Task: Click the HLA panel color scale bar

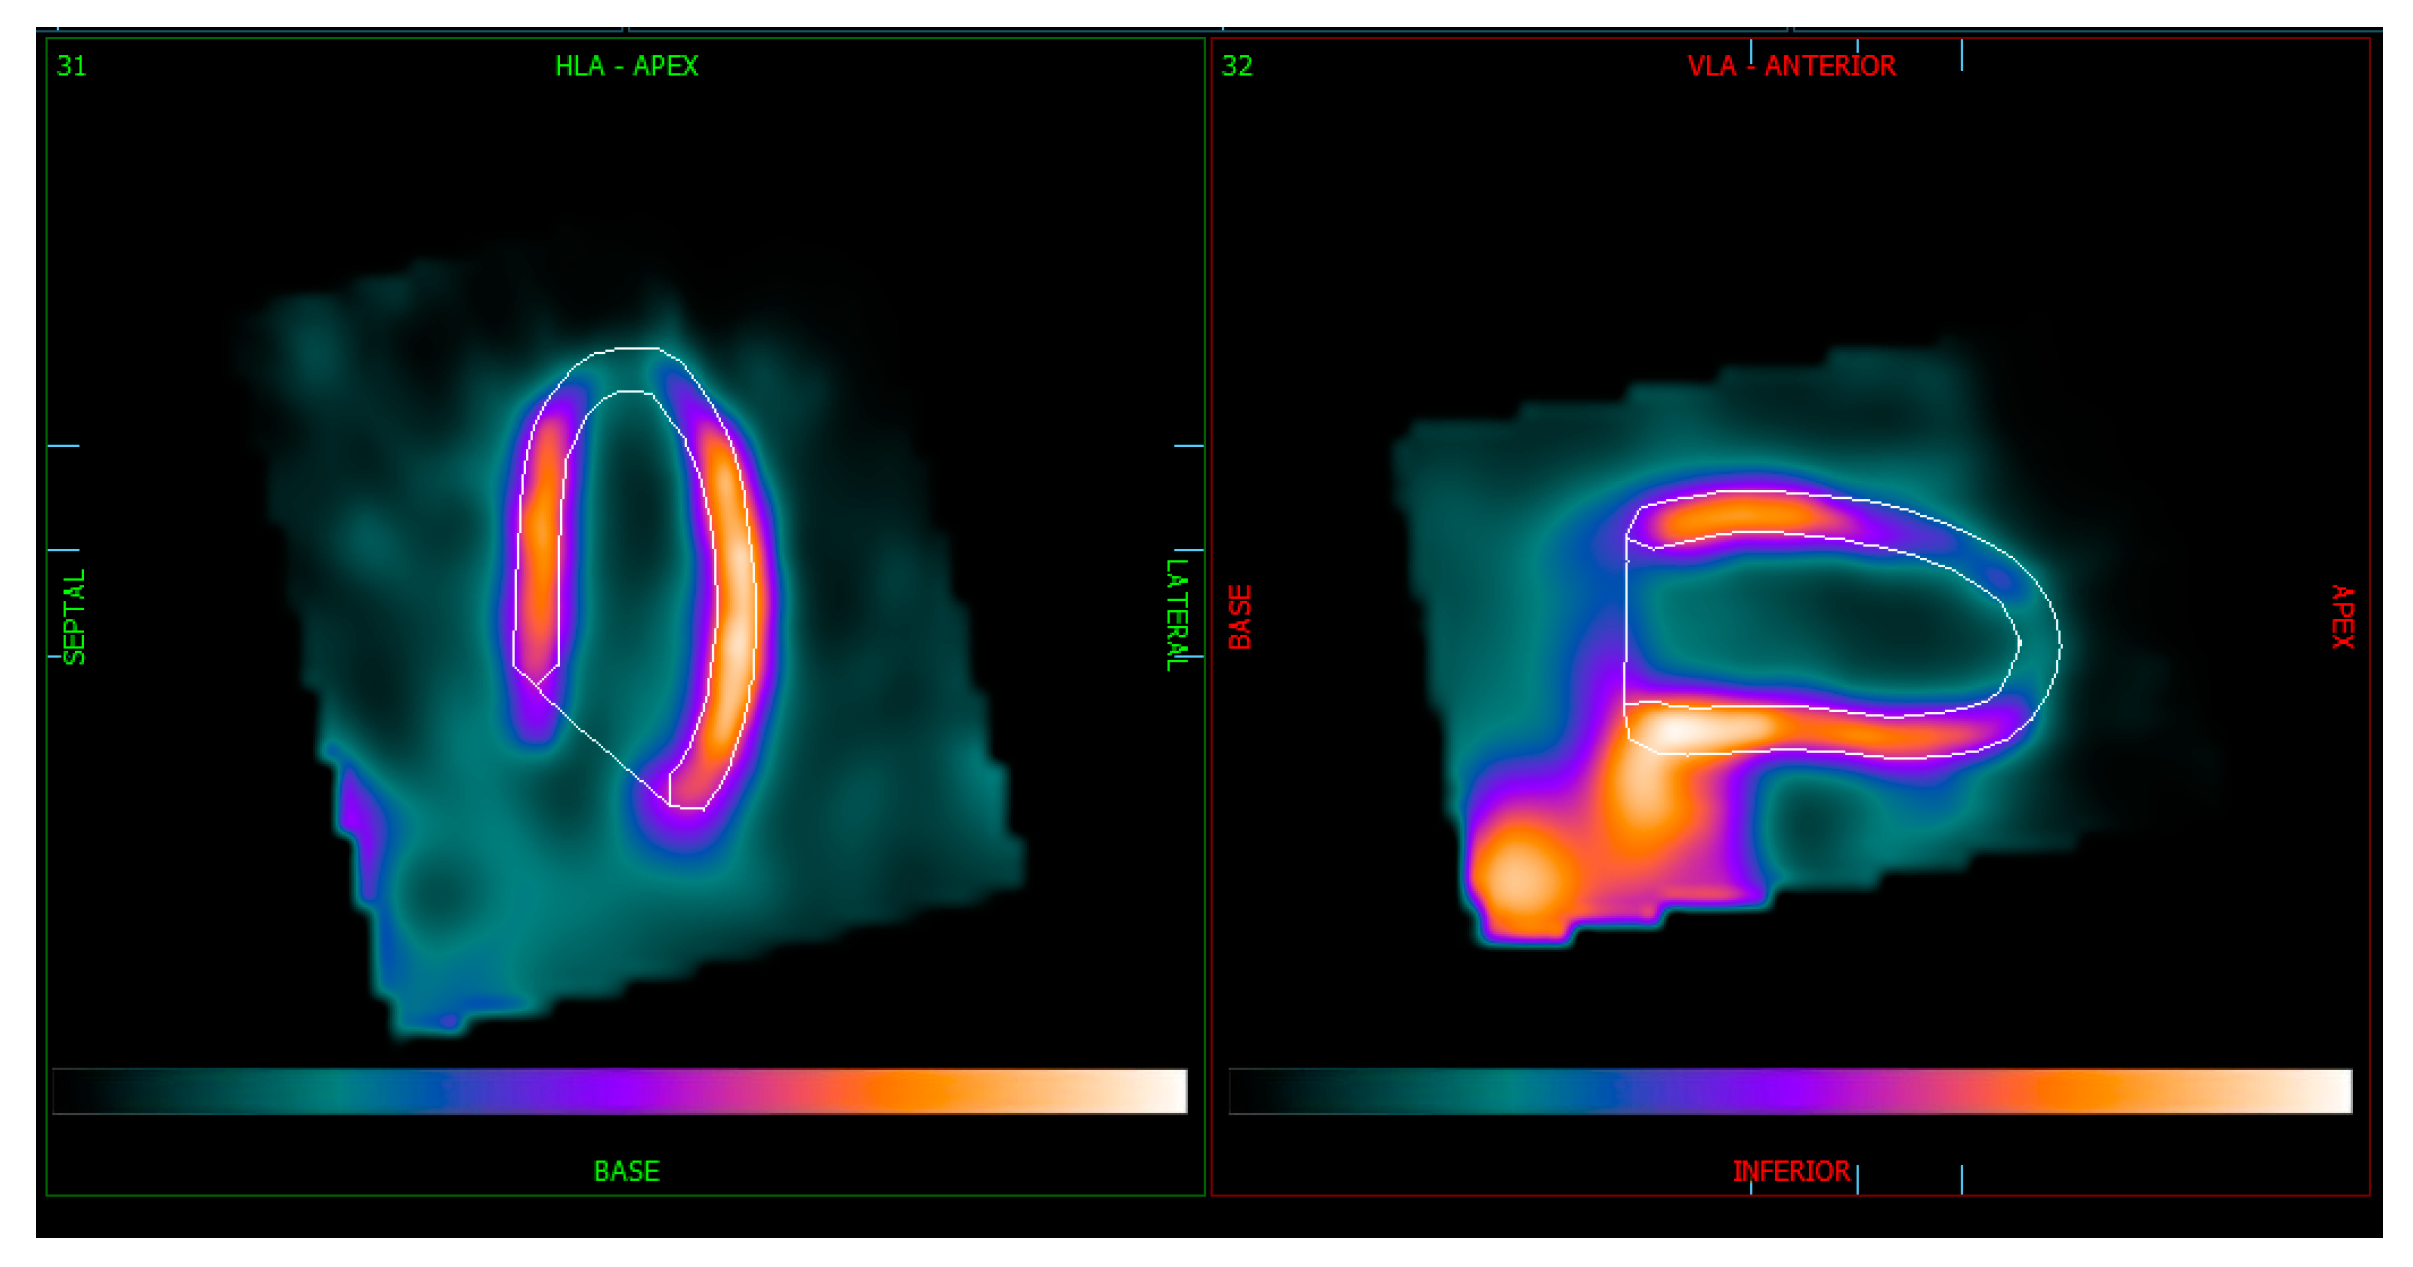Action: 620,1091
